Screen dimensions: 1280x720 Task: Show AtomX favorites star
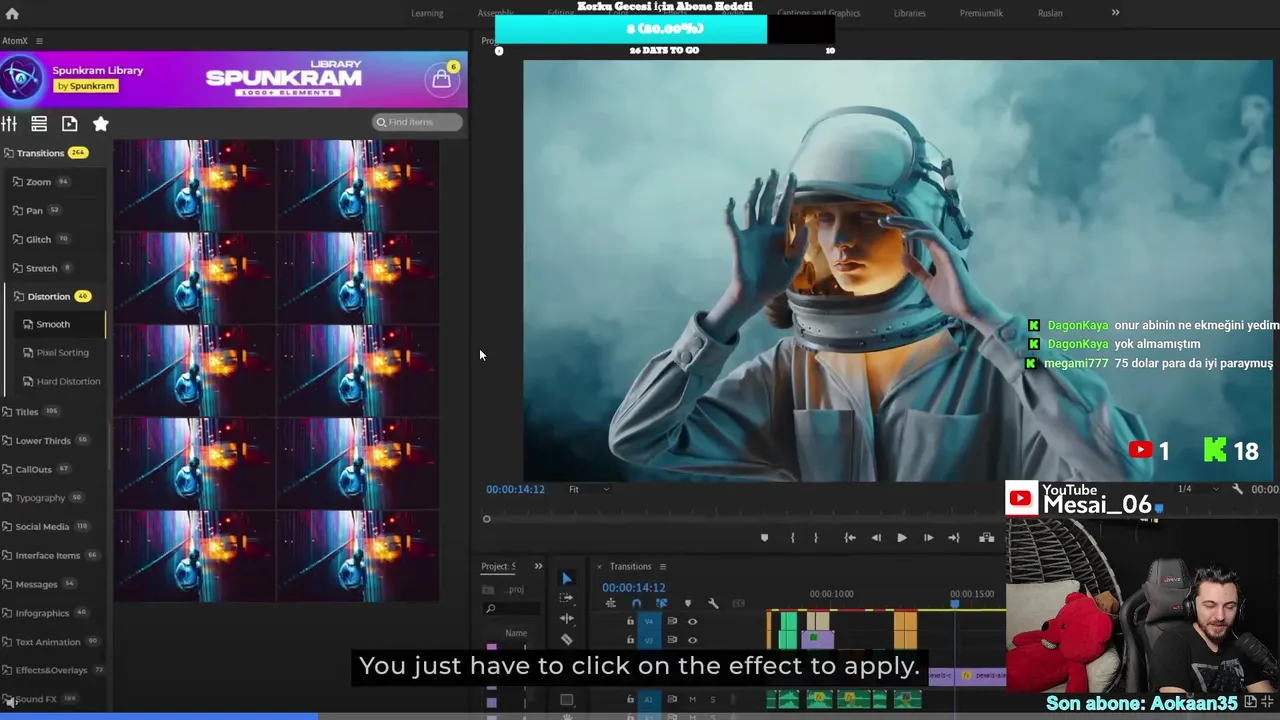(x=101, y=124)
